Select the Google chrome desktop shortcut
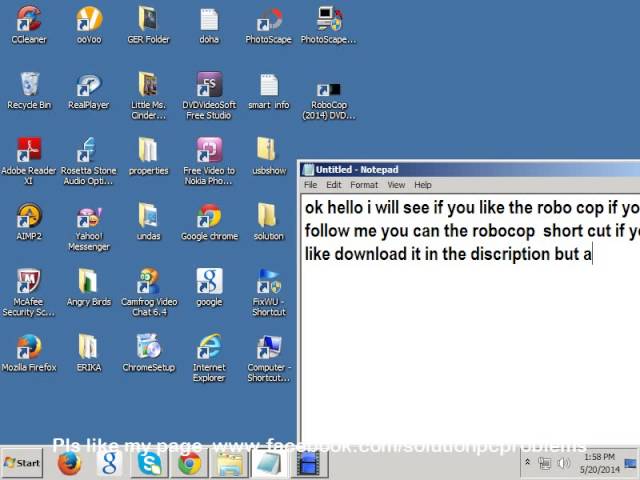Viewport: 640px width, 480px height. click(x=209, y=222)
